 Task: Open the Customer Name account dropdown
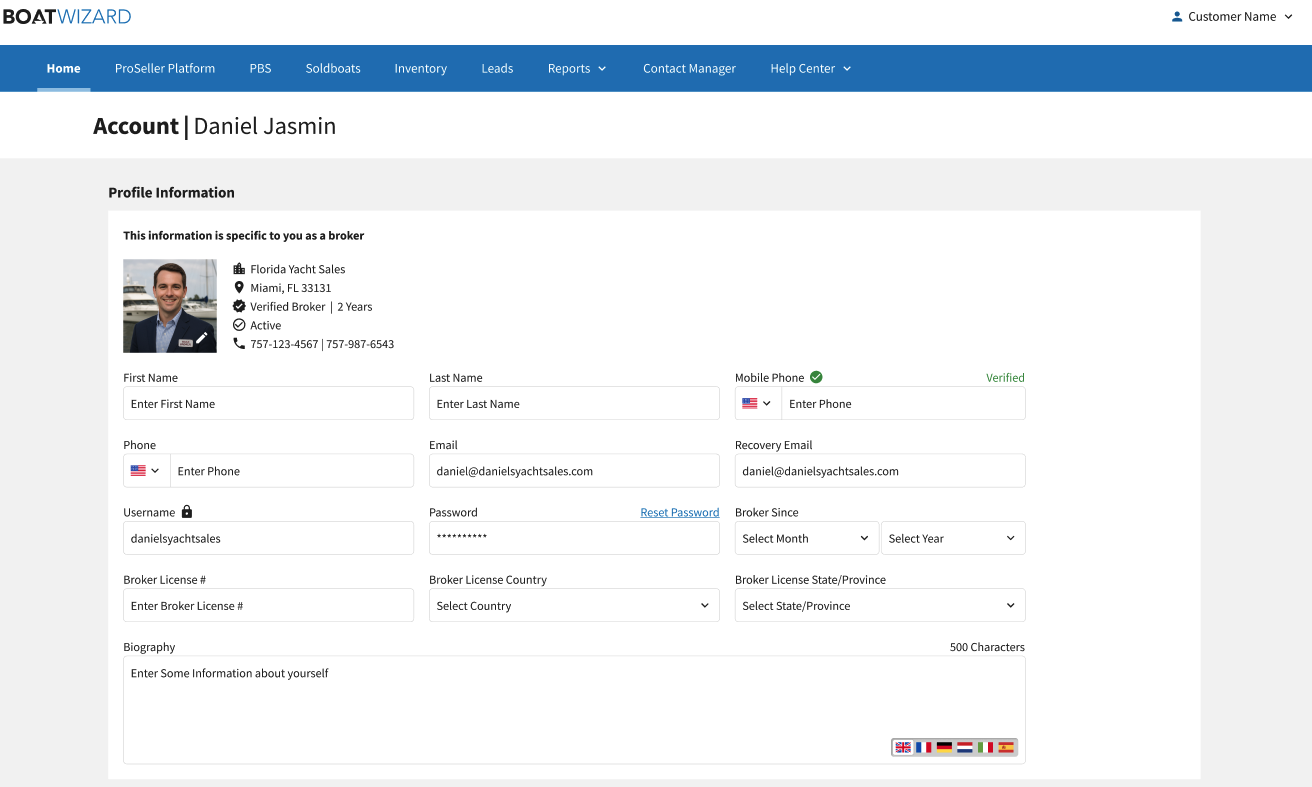(x=1232, y=16)
